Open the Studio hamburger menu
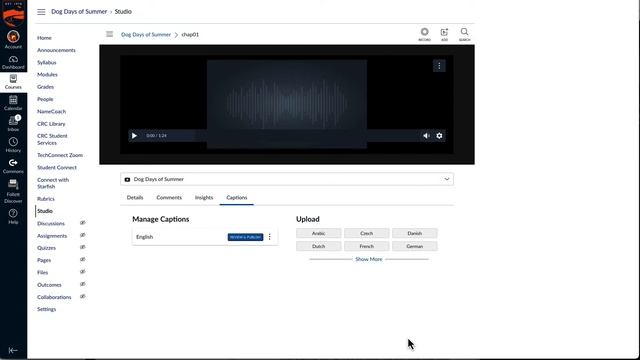The image size is (640, 360). click(x=109, y=34)
